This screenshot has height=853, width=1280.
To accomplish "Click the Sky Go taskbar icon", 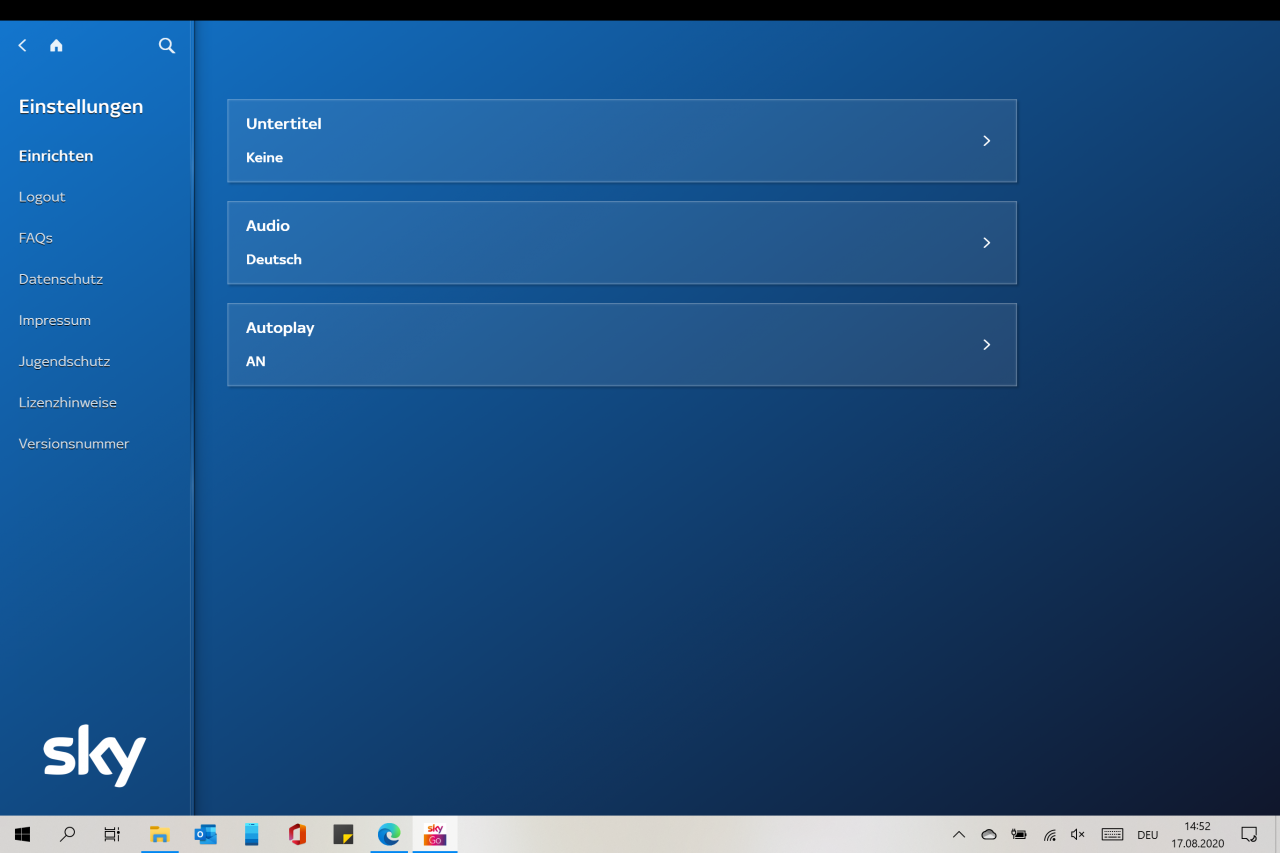I will click(x=435, y=834).
